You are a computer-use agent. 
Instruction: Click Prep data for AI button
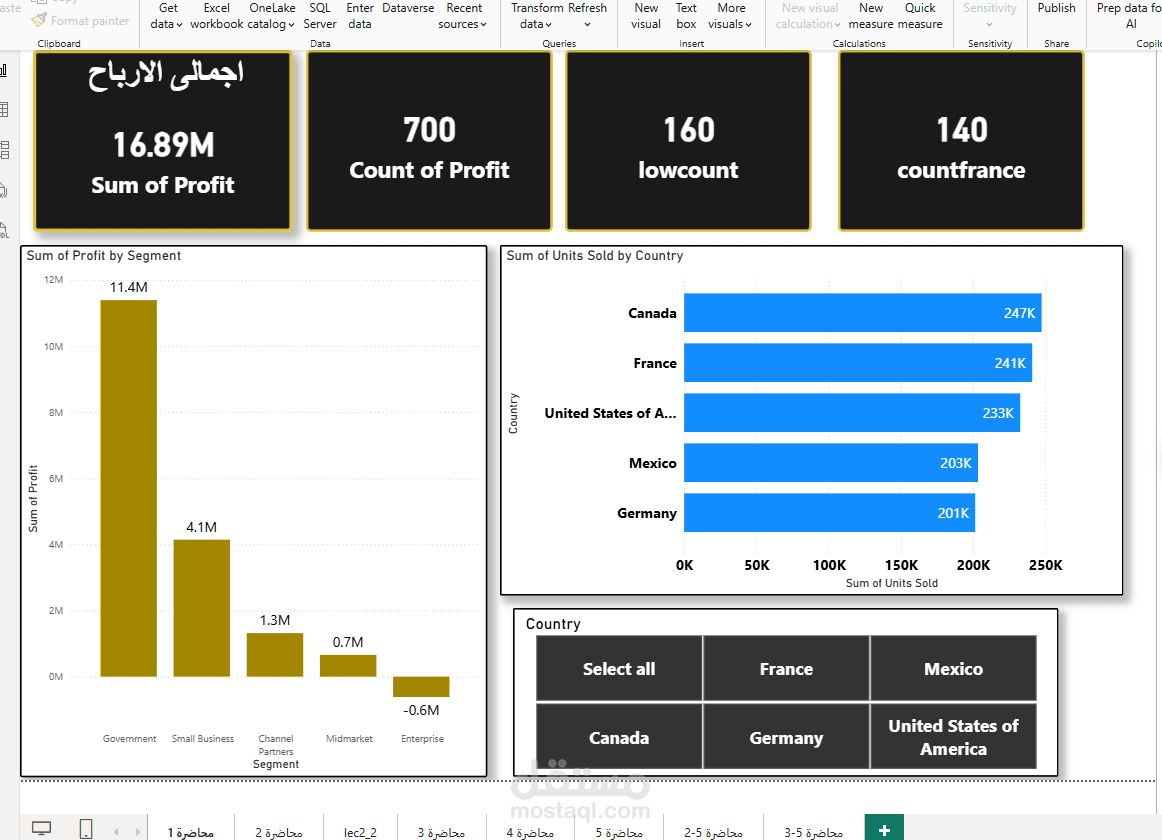[x=1129, y=16]
